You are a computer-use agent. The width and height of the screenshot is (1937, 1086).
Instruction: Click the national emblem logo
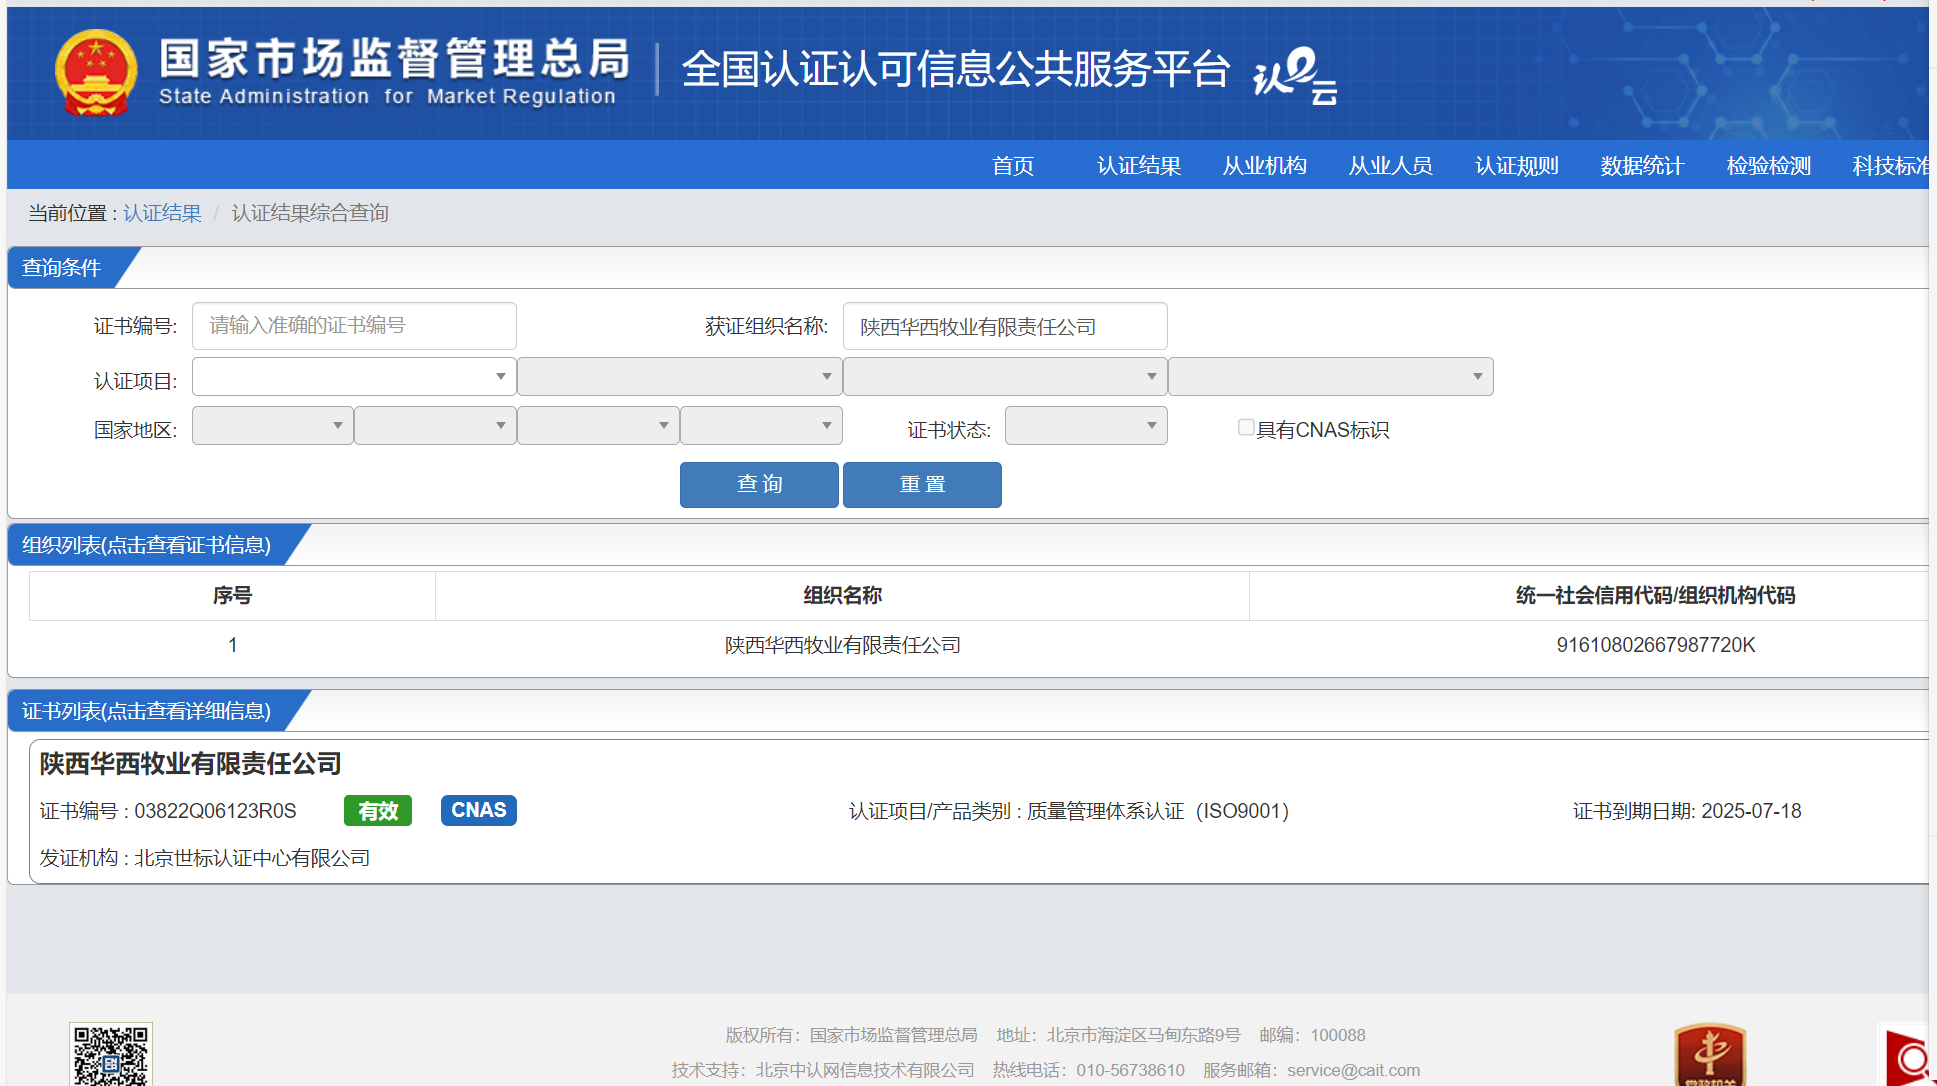coord(95,72)
